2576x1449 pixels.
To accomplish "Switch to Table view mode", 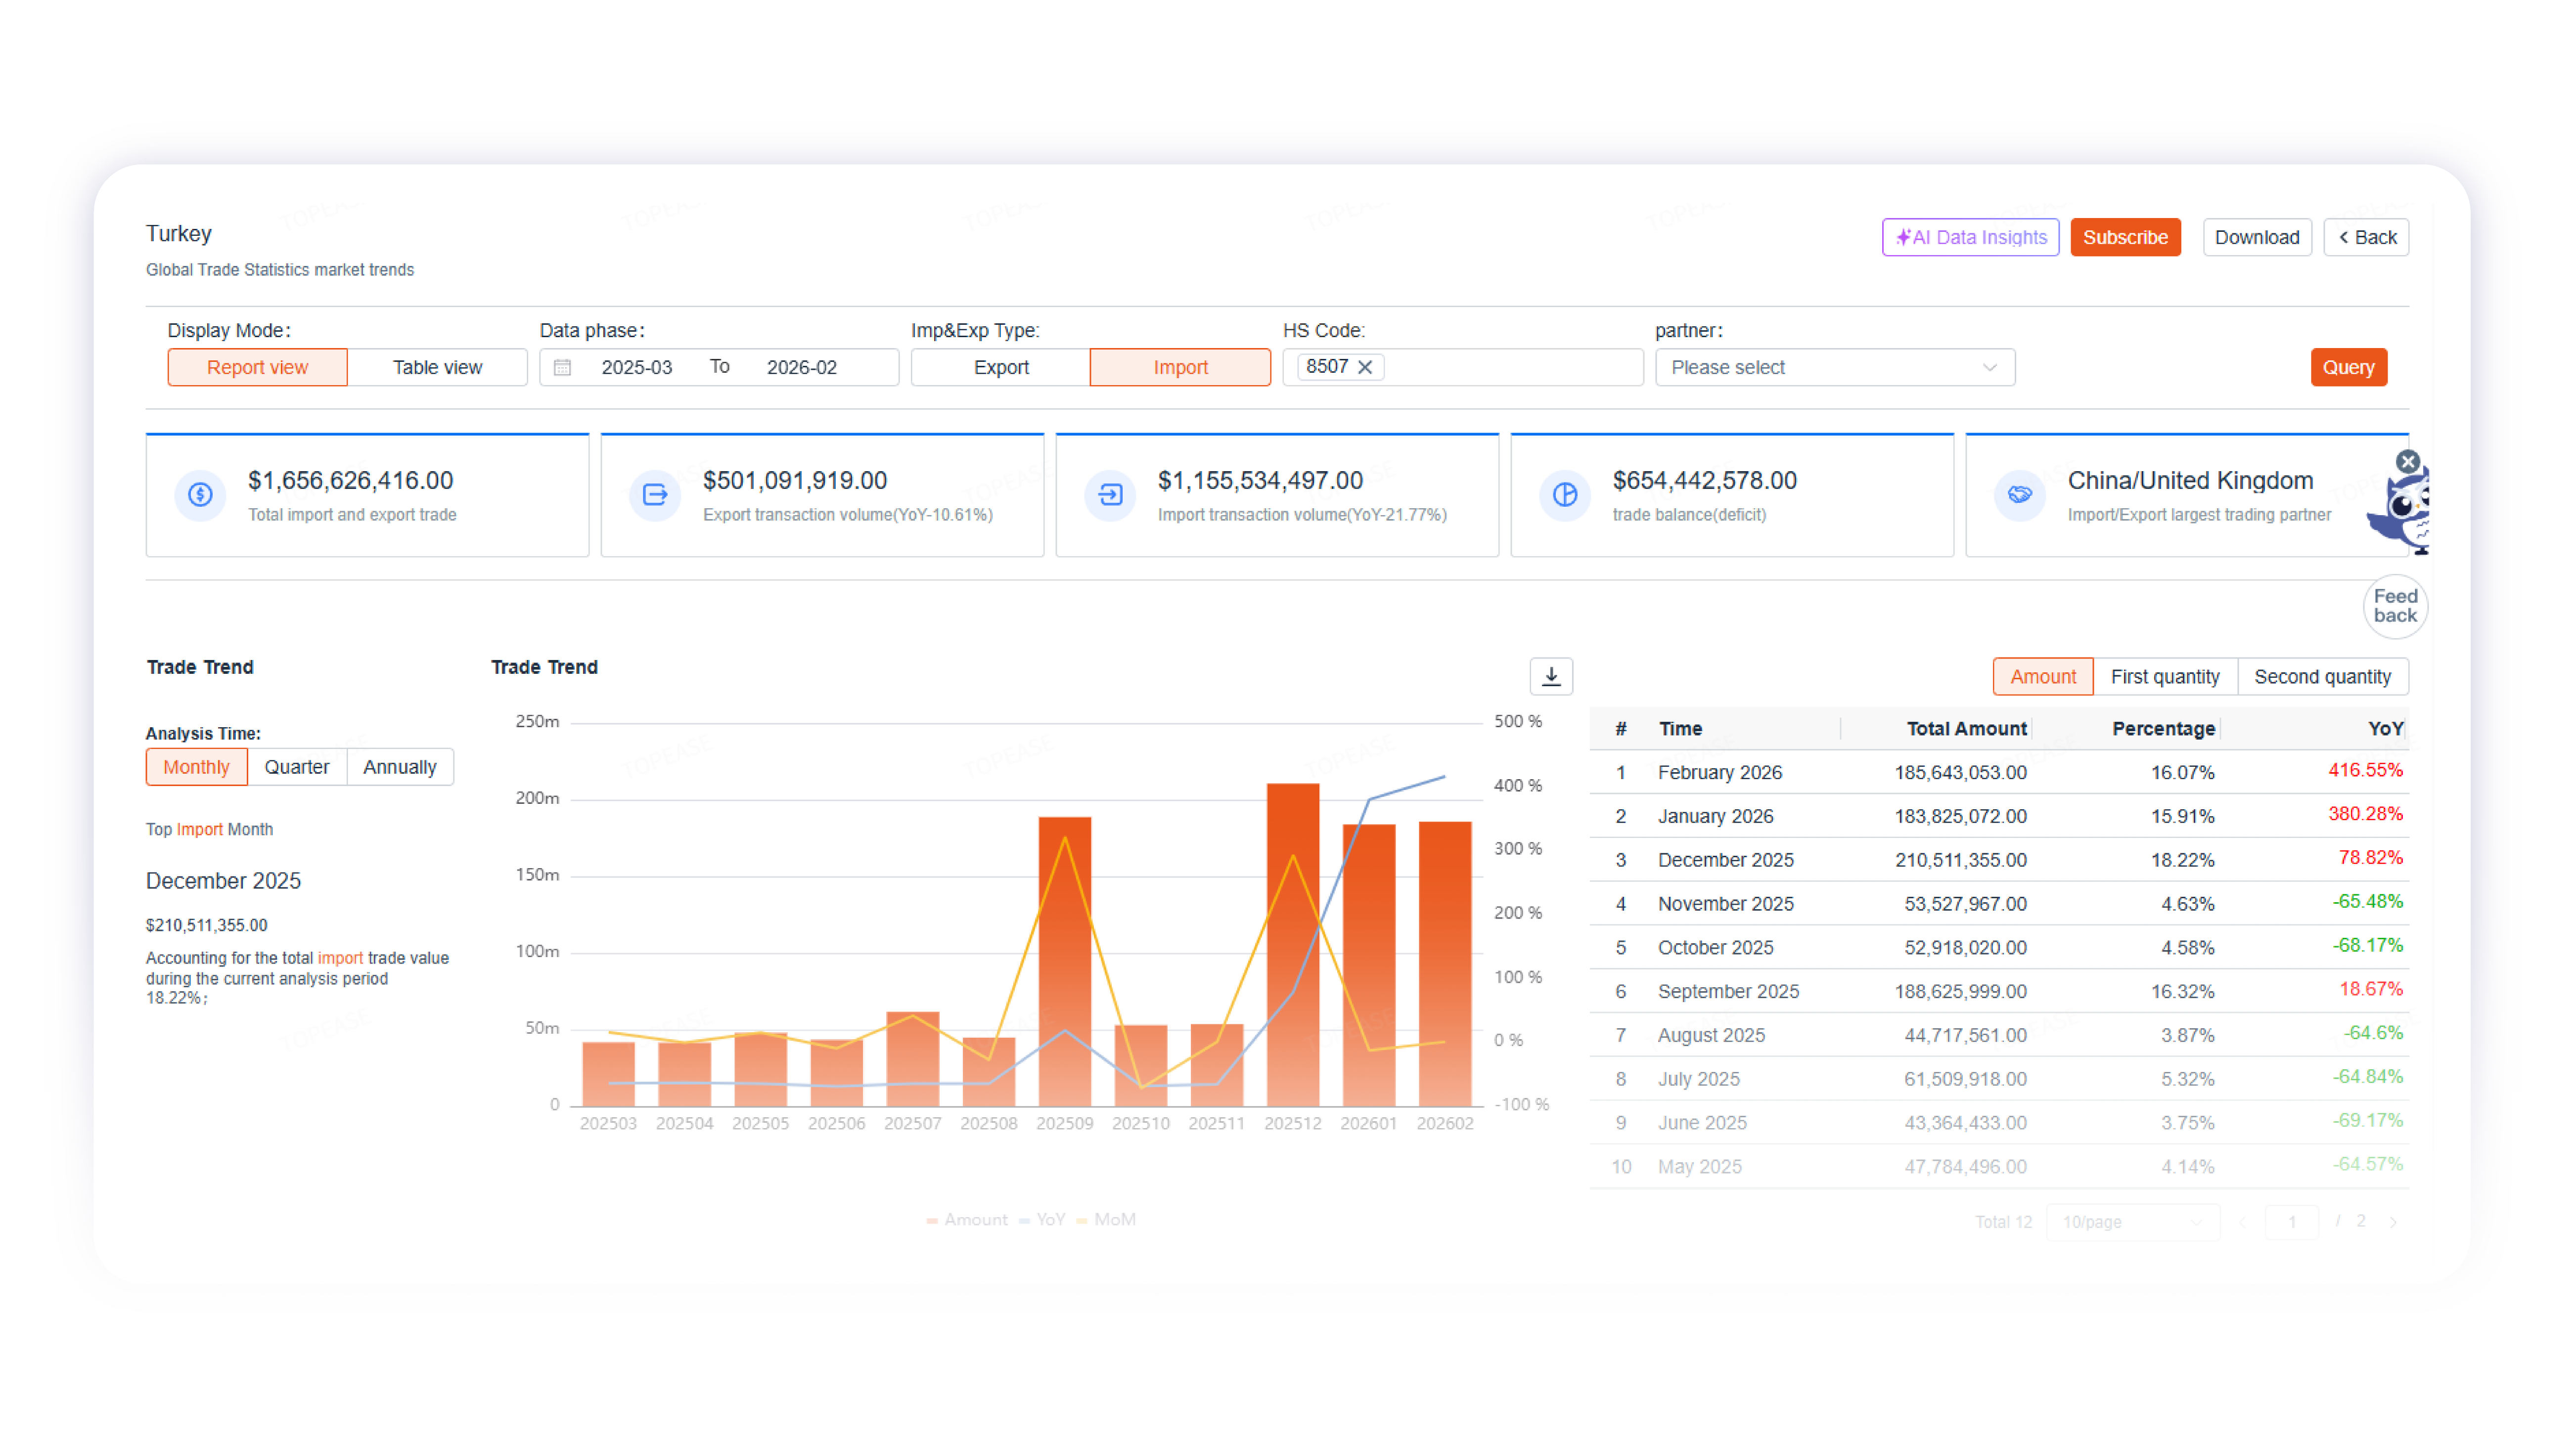I will (x=437, y=367).
